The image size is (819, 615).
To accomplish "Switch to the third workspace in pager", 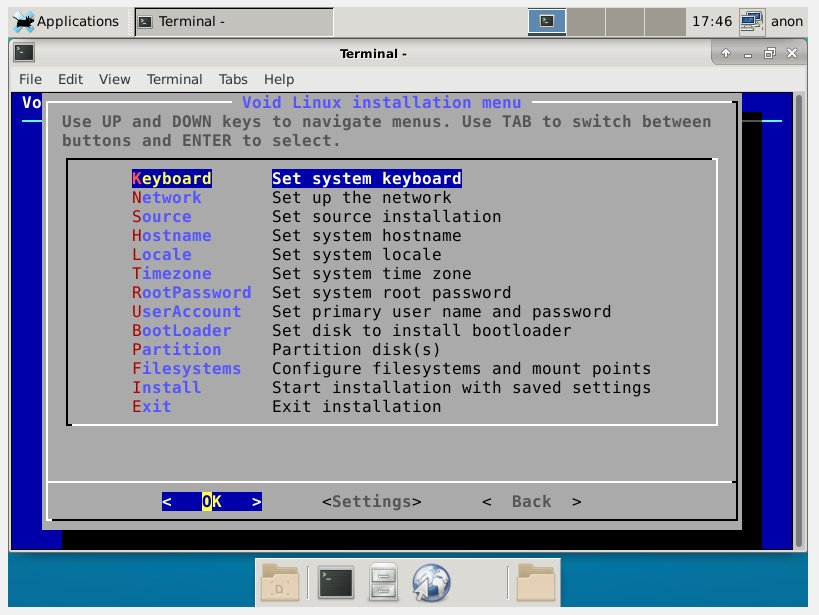I will coord(625,21).
